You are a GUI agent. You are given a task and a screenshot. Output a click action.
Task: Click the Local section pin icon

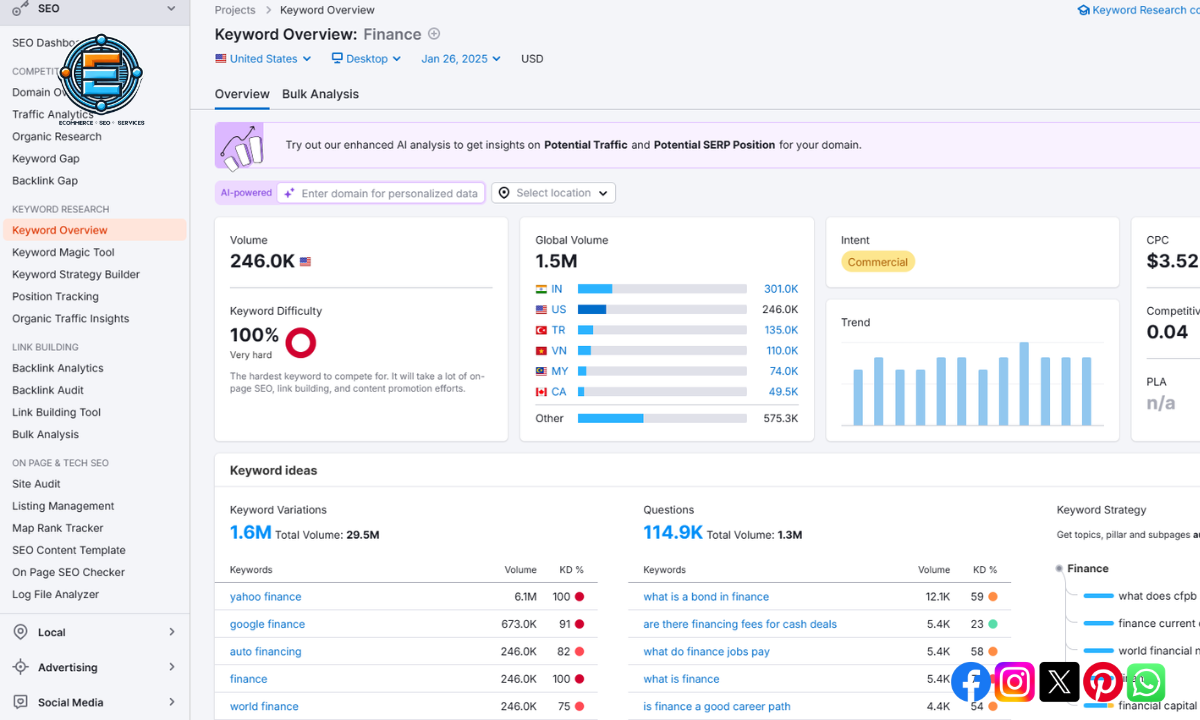[22, 631]
